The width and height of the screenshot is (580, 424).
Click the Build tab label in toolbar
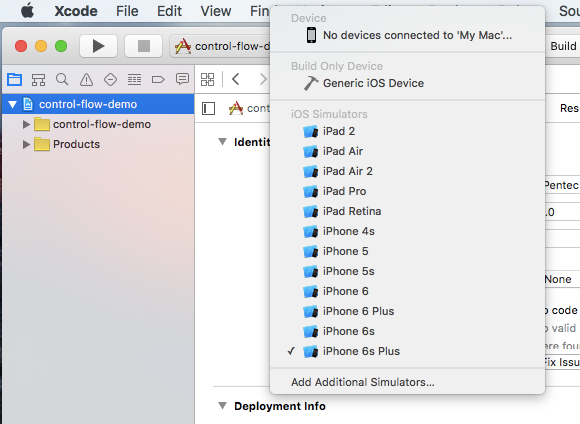click(x=563, y=46)
